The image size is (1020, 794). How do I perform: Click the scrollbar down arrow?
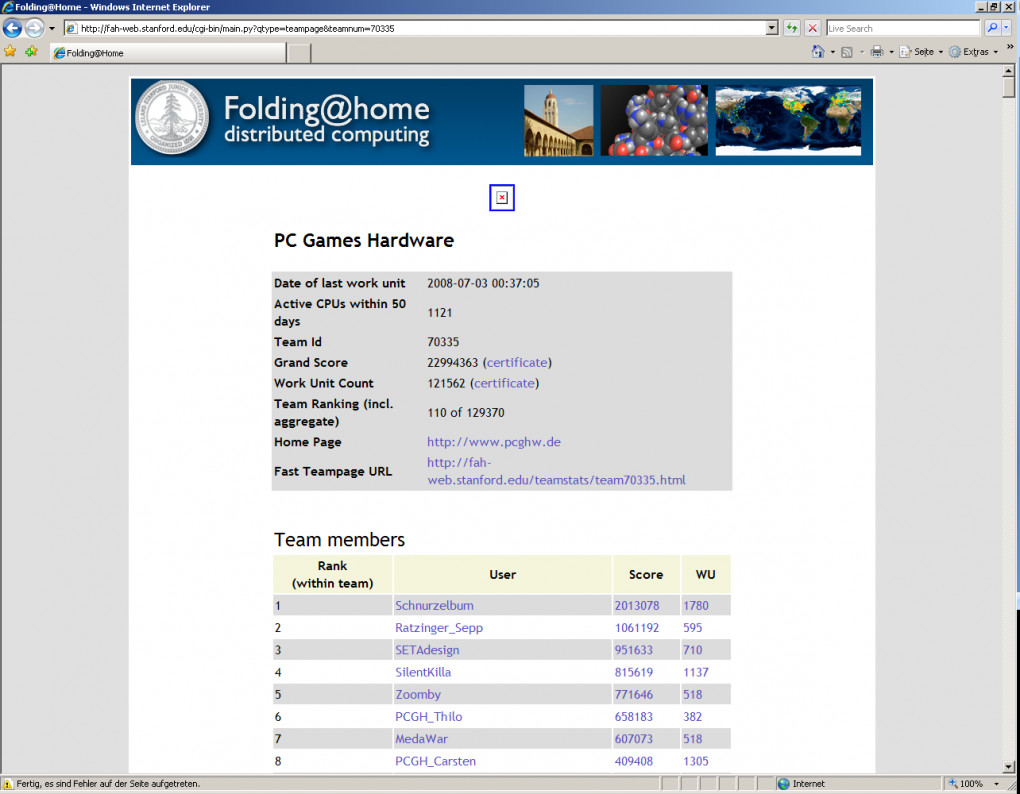tap(1009, 767)
